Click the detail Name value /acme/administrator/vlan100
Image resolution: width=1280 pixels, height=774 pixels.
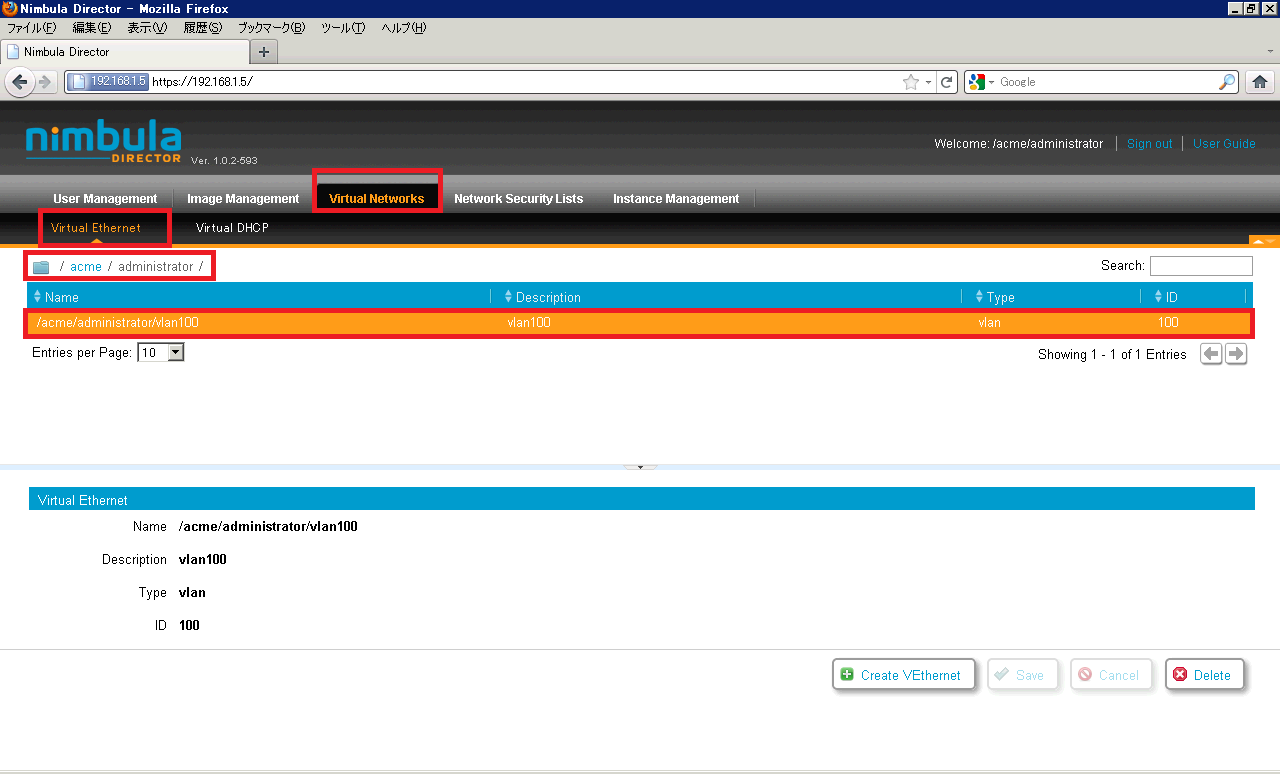(x=268, y=526)
